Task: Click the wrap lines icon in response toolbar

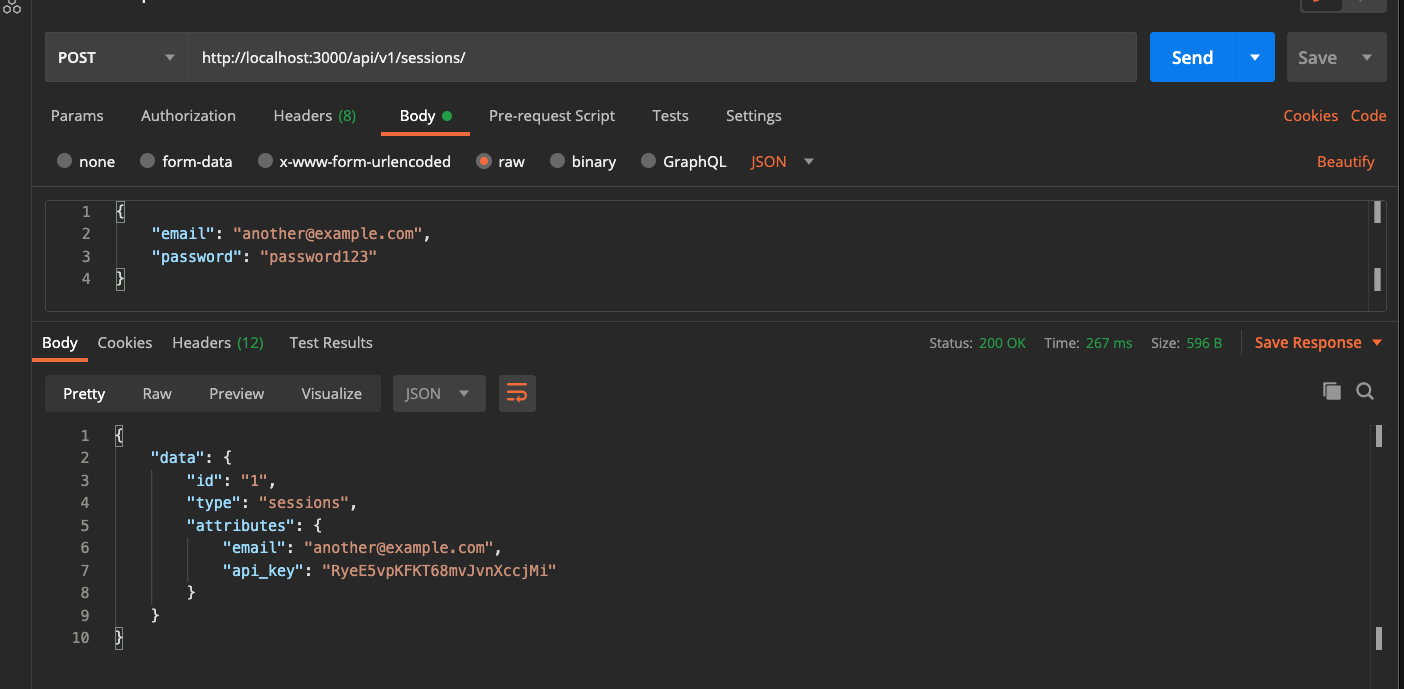Action: click(517, 393)
